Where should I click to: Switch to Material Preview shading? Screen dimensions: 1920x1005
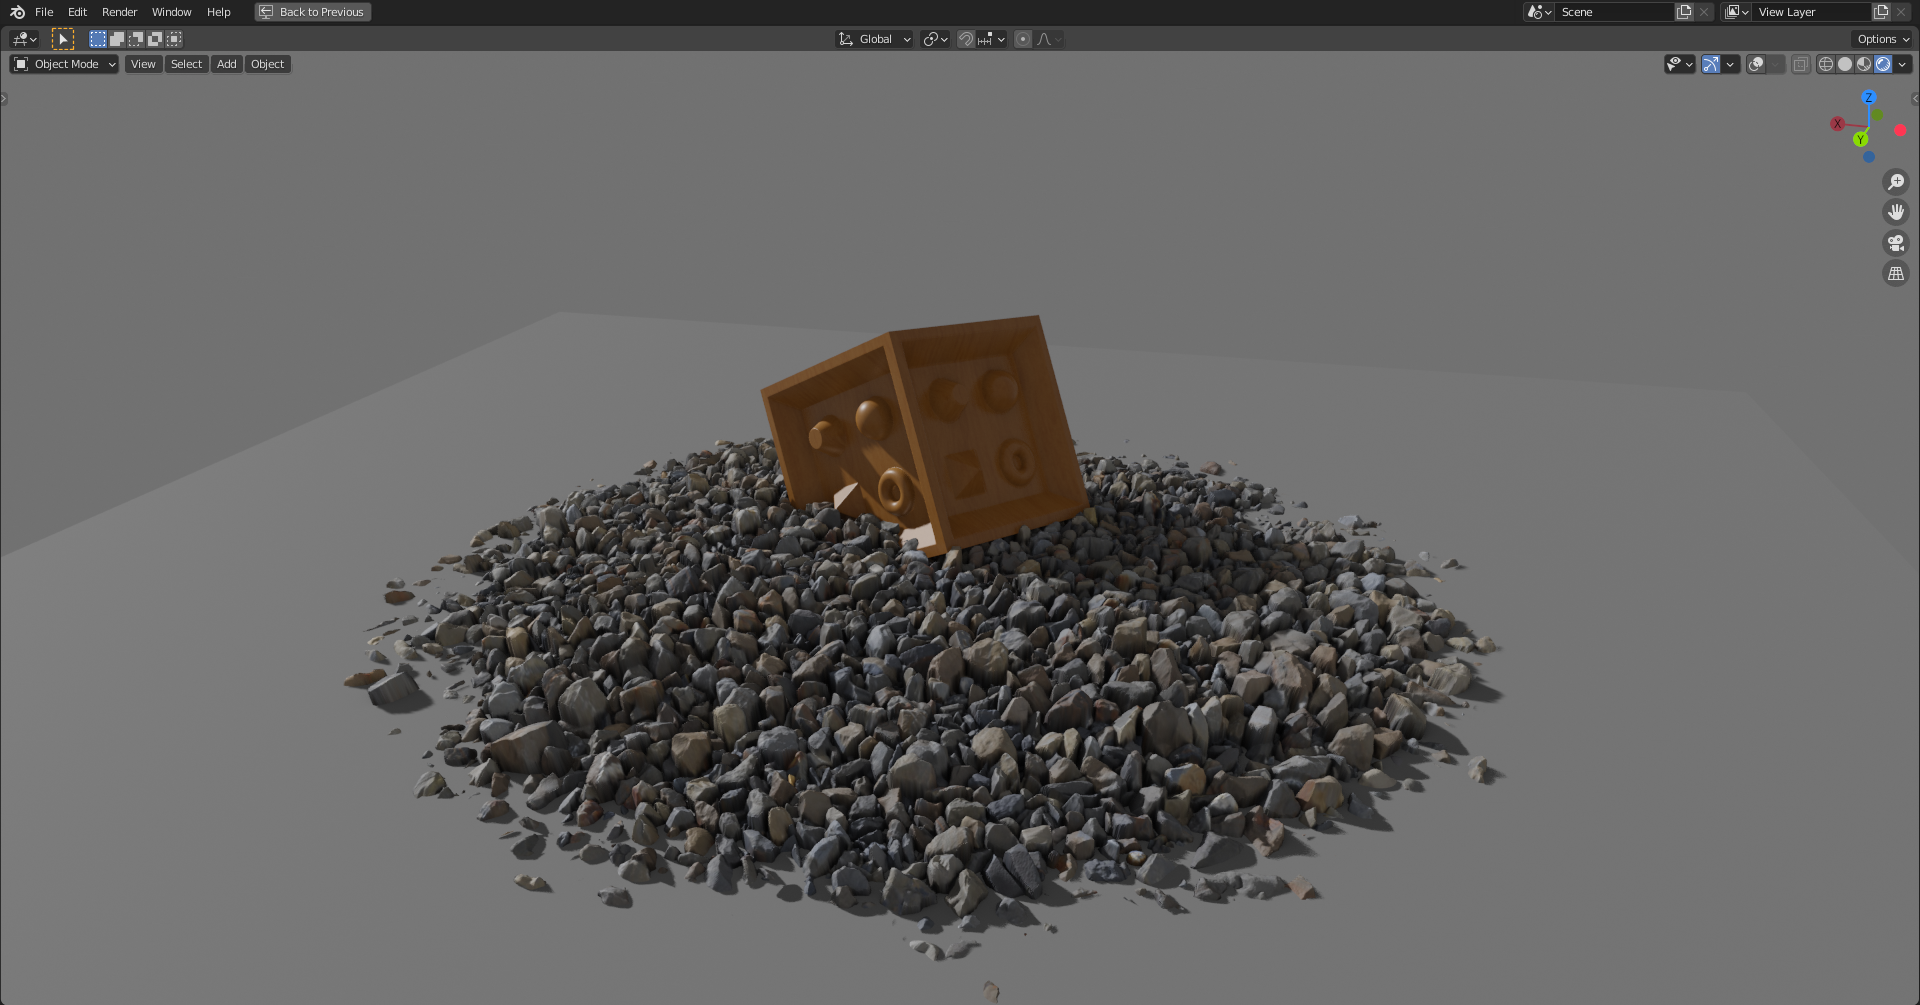[x=1864, y=64]
